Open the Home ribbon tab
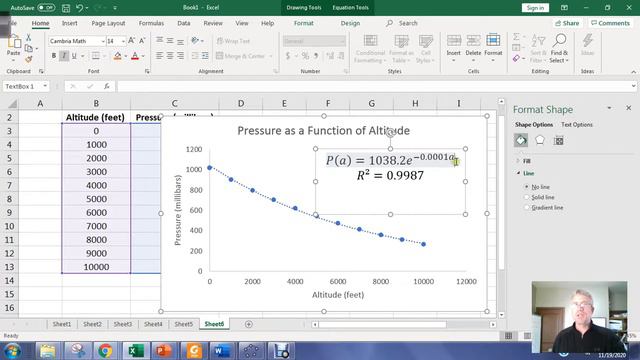The width and height of the screenshot is (640, 360). click(x=40, y=23)
